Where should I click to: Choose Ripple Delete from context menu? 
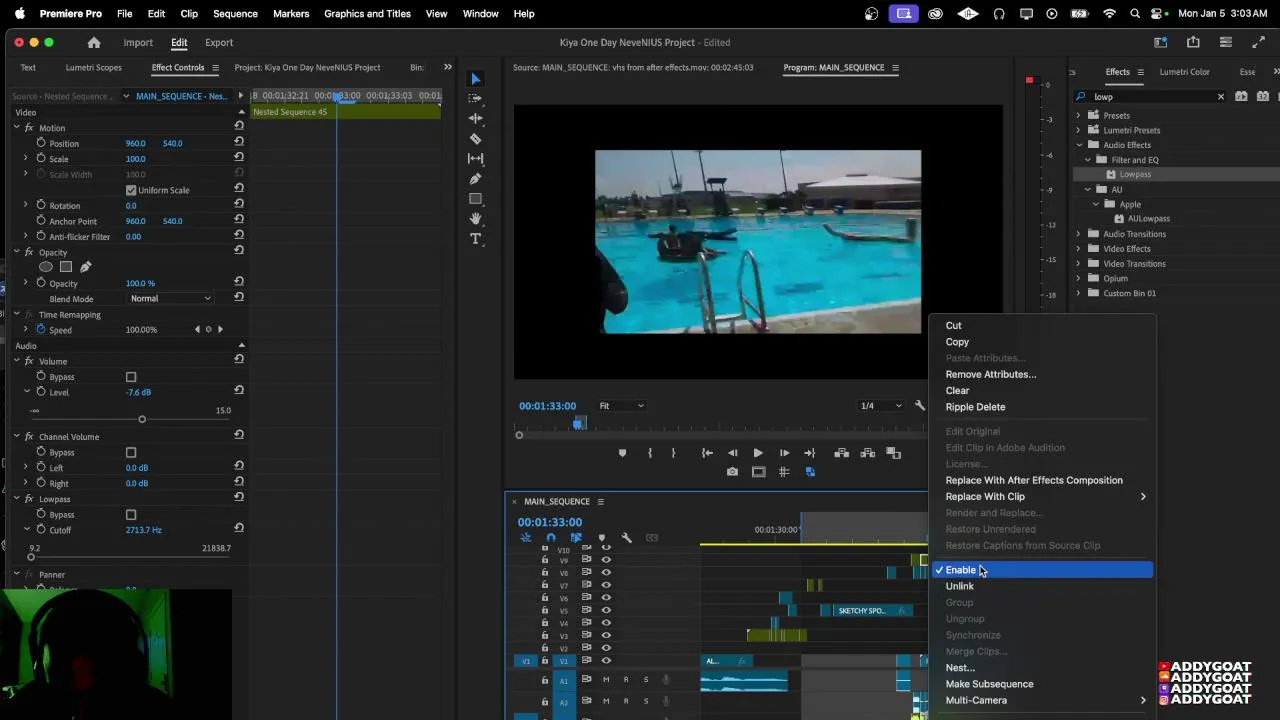tap(975, 407)
